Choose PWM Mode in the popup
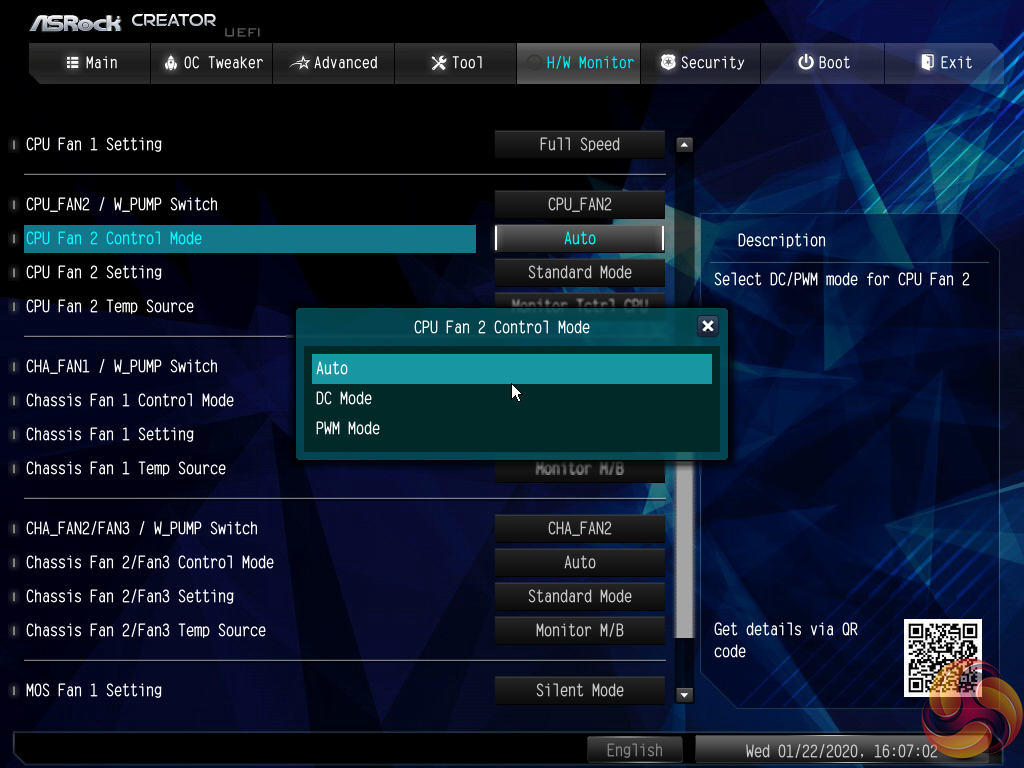This screenshot has width=1024, height=768. pos(511,428)
